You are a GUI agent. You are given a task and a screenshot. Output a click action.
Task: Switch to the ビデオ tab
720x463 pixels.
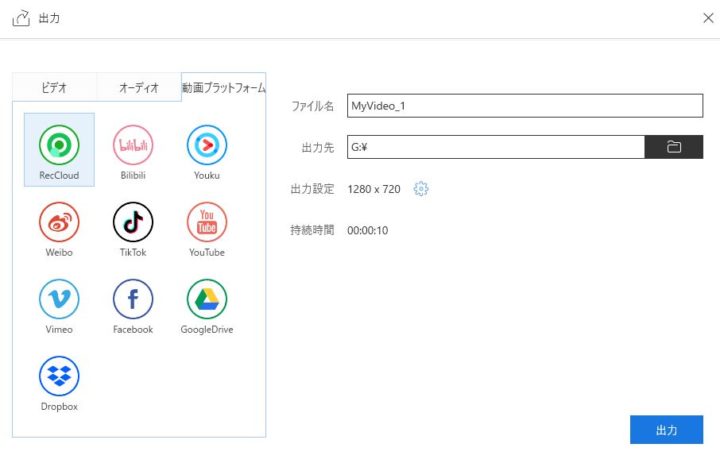[54, 88]
